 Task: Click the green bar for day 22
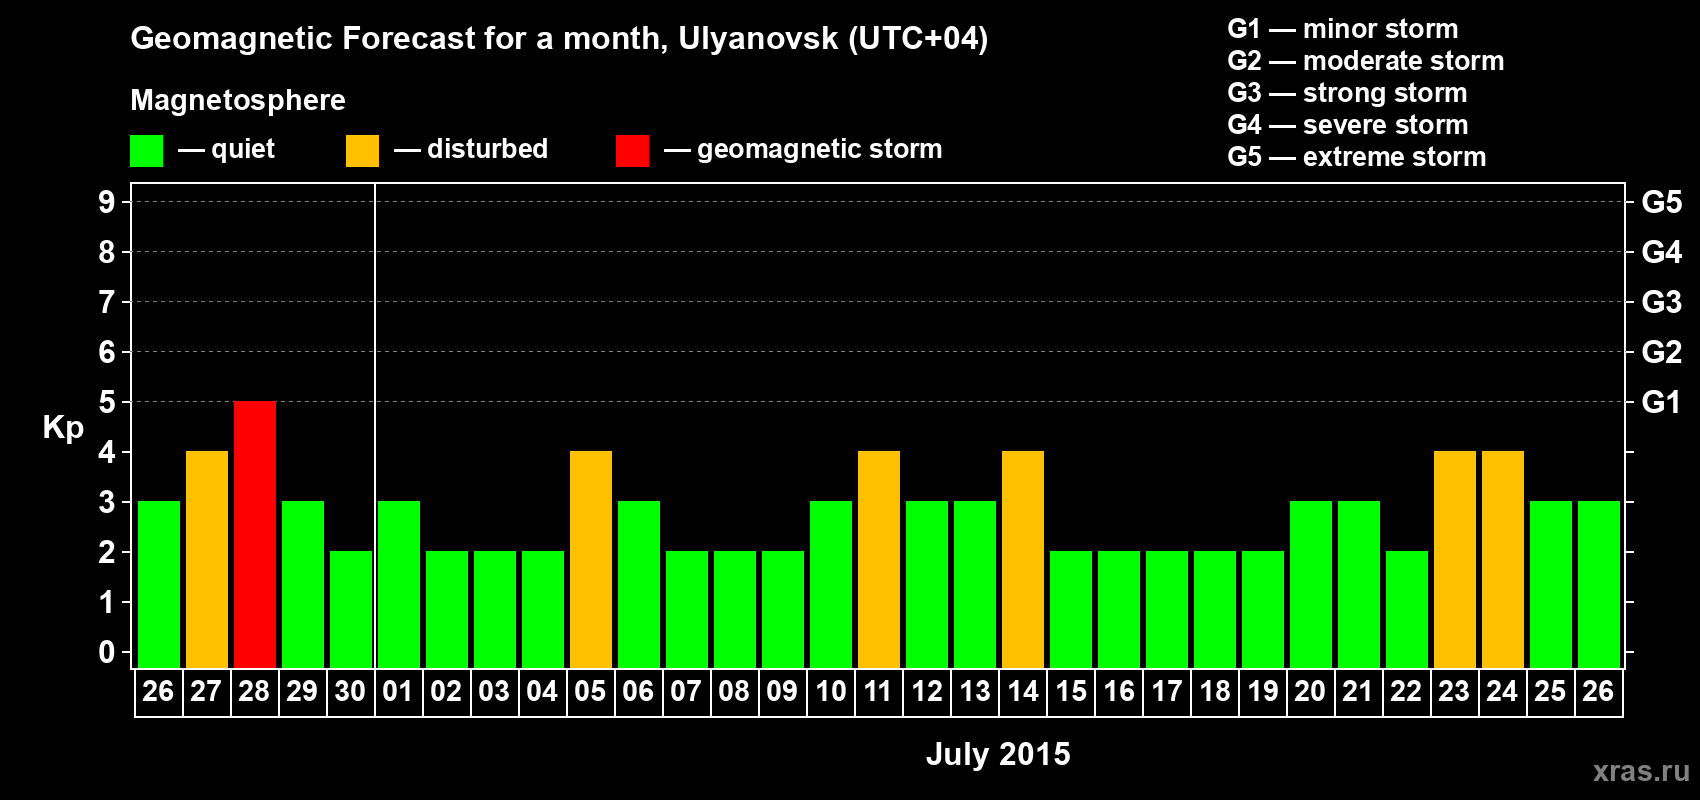(1407, 609)
